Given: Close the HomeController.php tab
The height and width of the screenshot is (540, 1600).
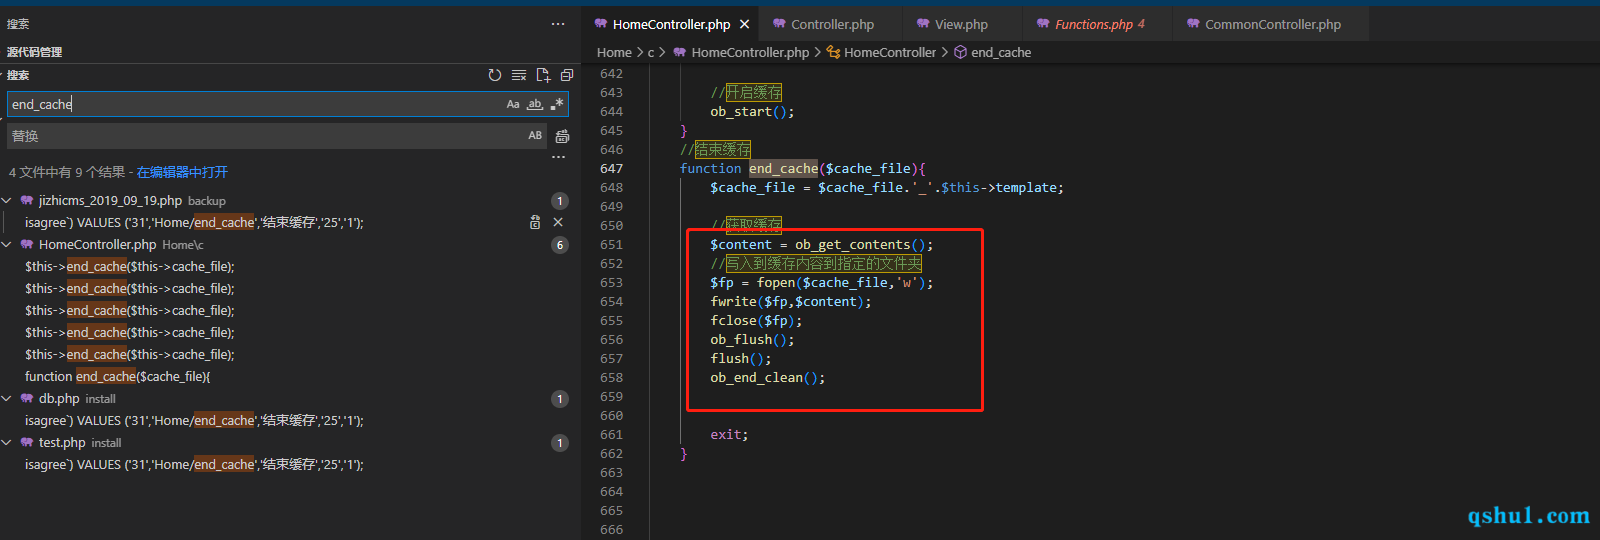Looking at the screenshot, I should [744, 24].
